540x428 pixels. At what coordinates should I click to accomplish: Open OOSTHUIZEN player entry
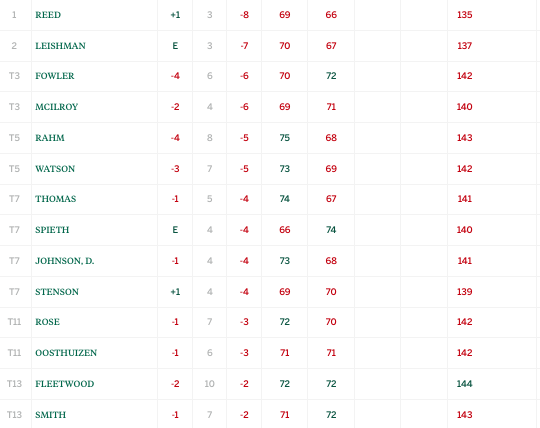coord(66,353)
